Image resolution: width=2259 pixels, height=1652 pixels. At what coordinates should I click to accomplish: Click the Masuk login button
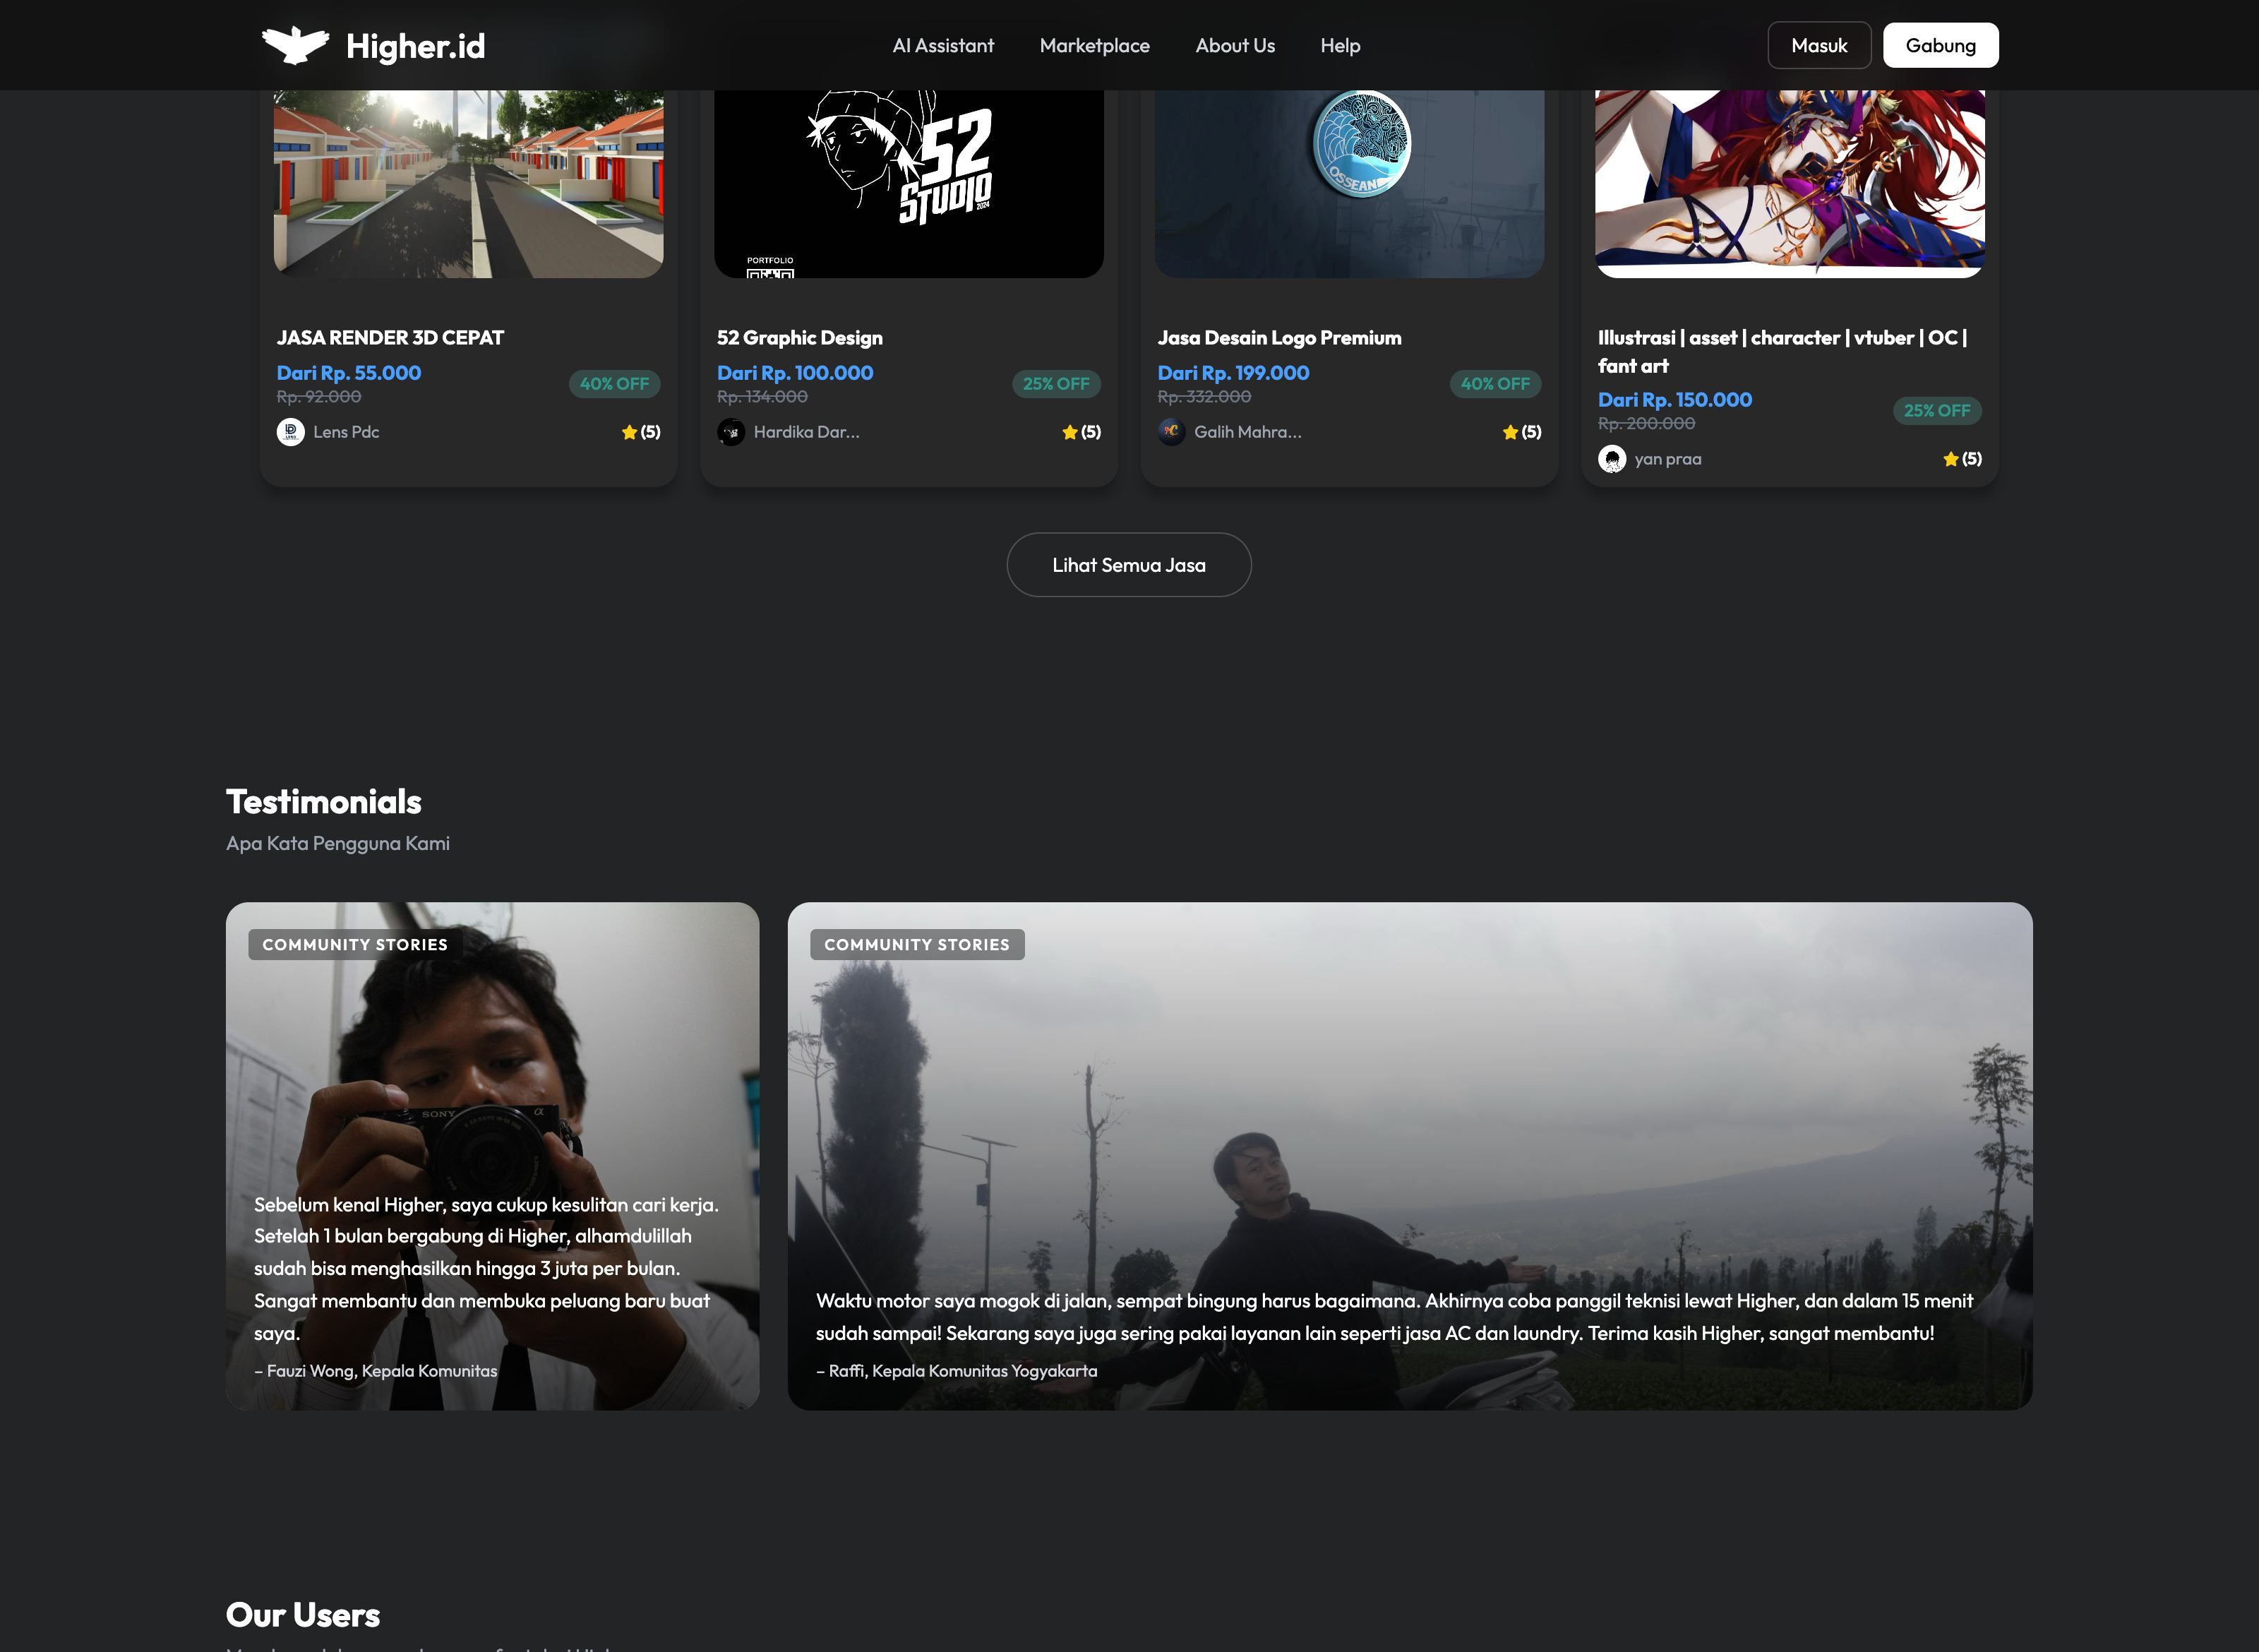(x=1819, y=45)
